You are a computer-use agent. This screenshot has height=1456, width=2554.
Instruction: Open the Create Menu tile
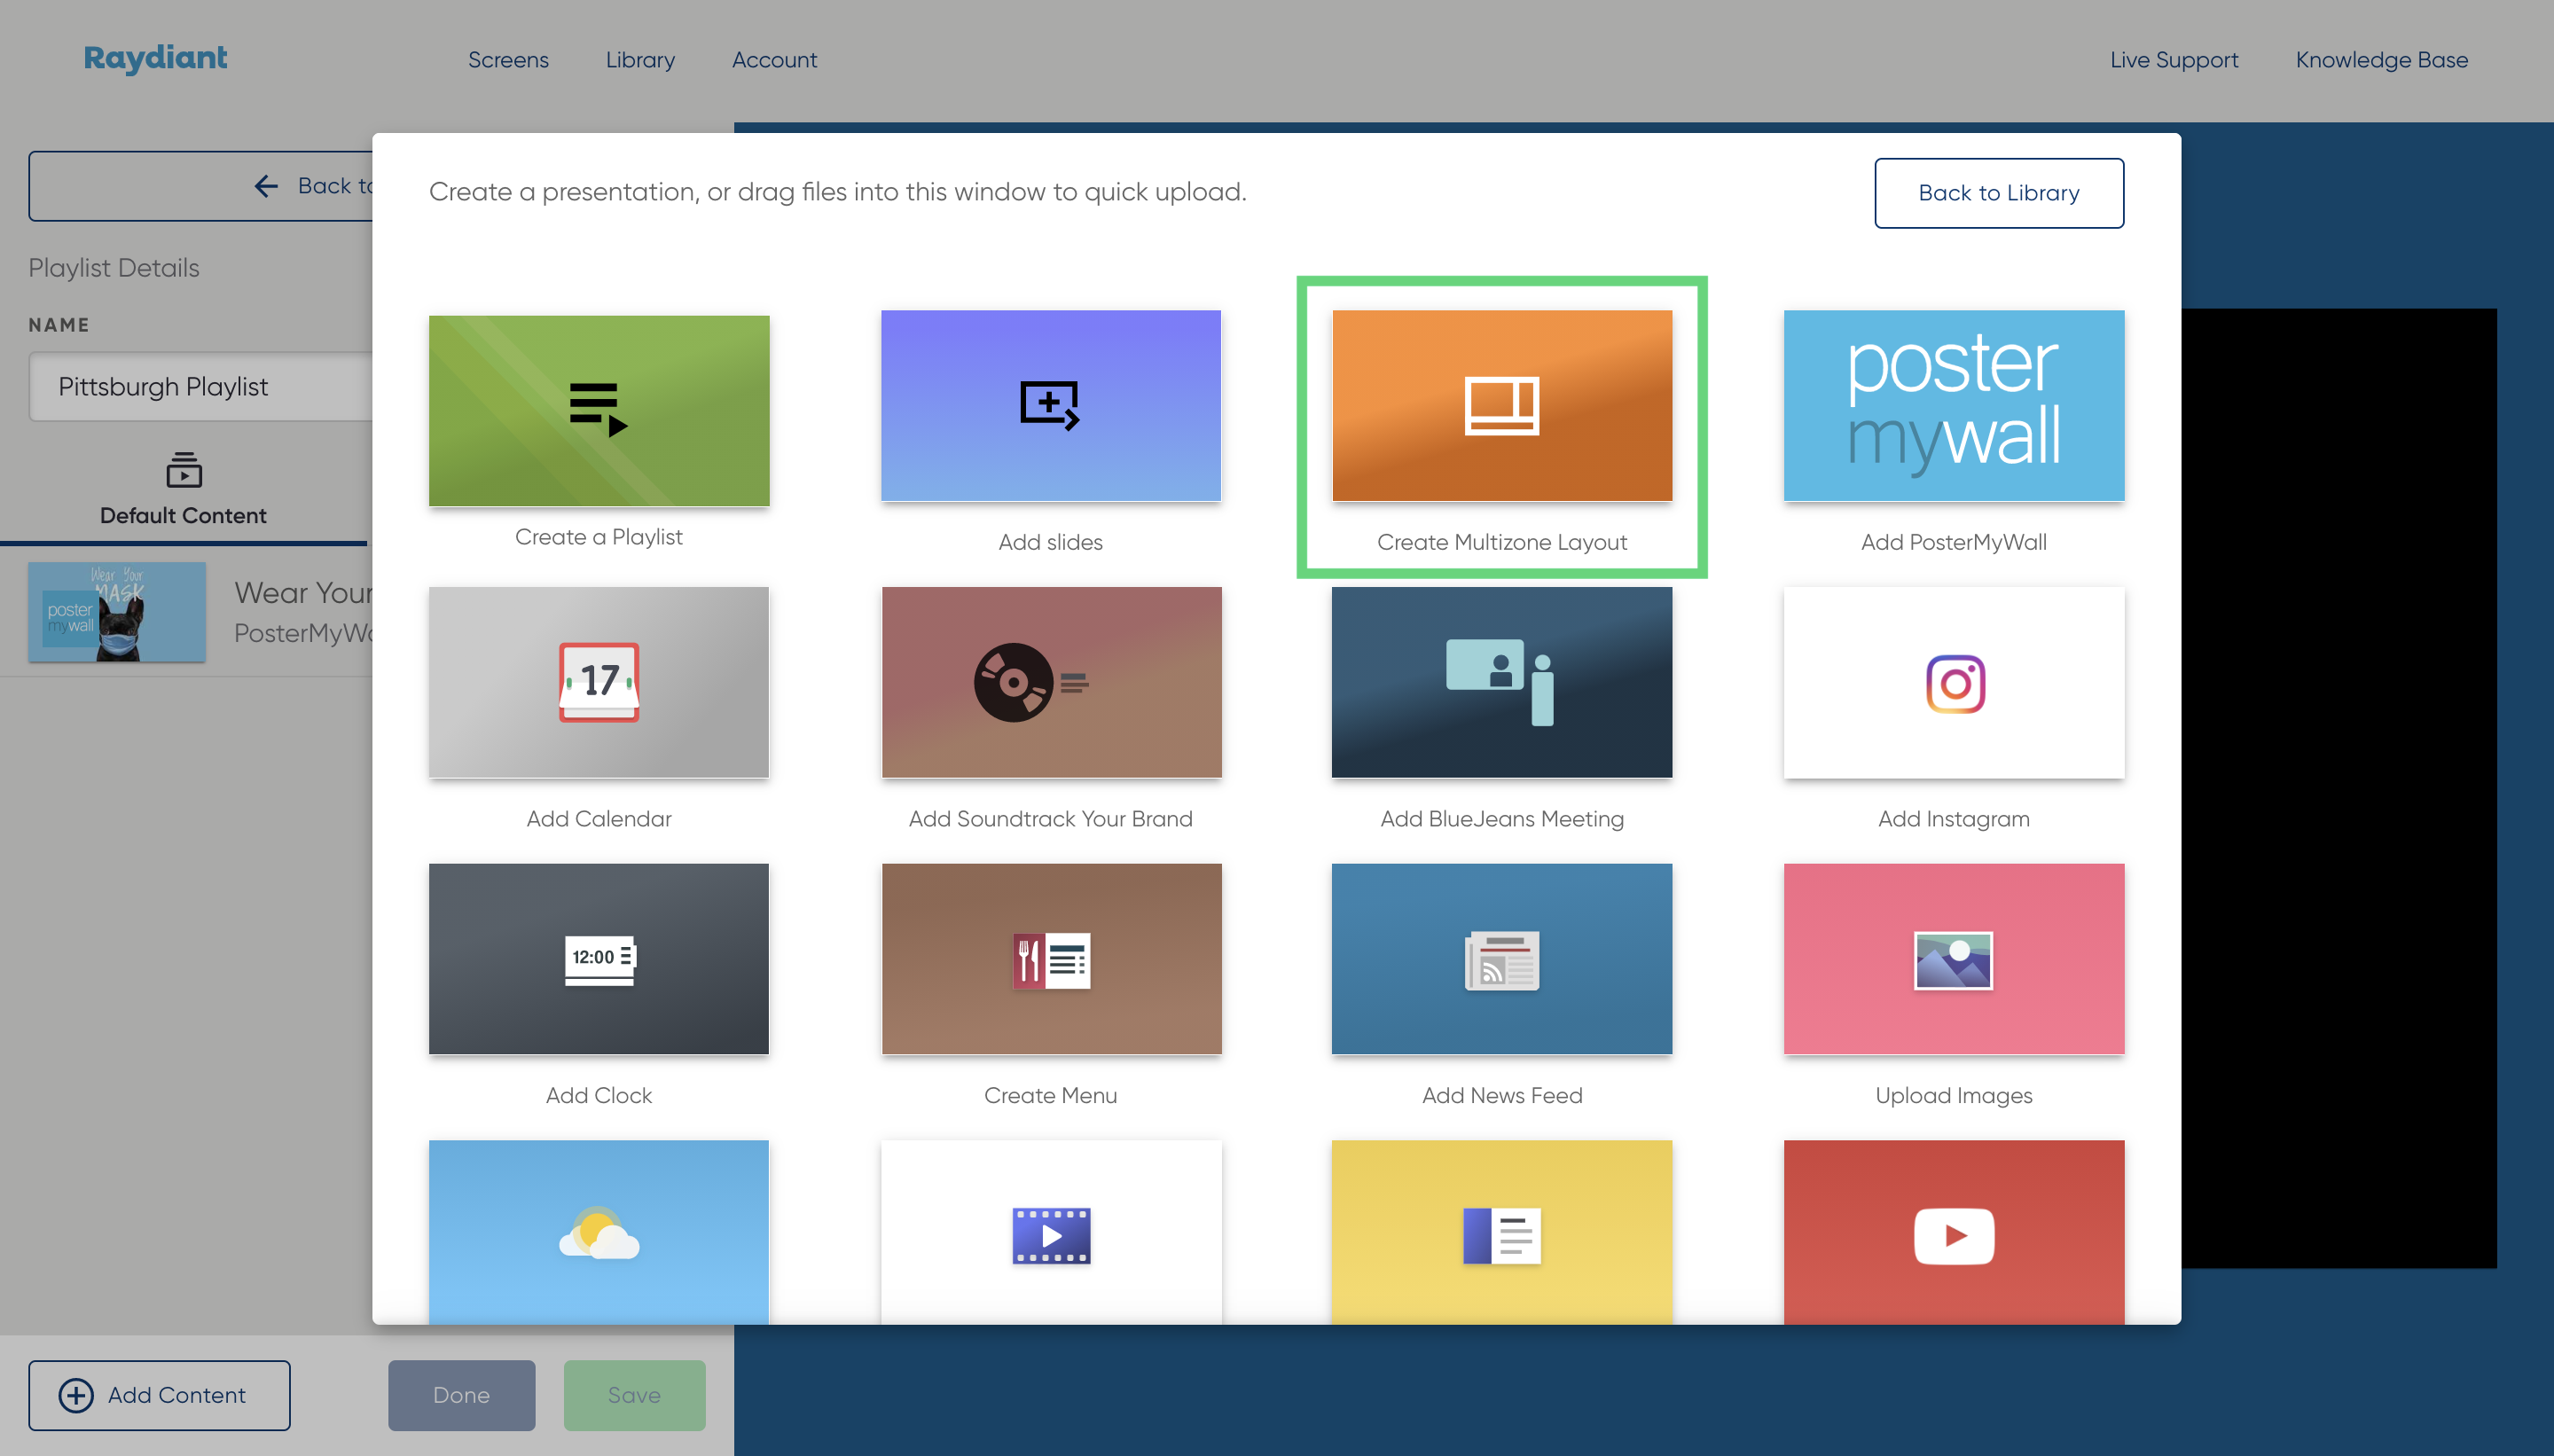point(1050,959)
